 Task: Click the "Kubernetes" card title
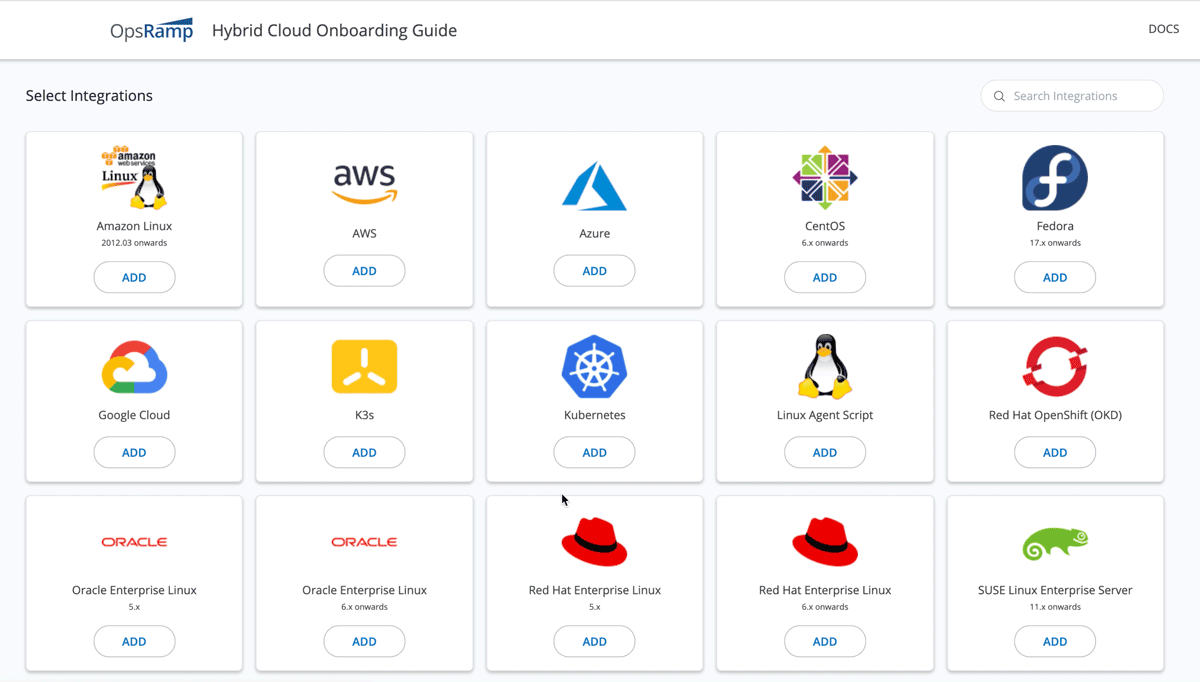pyautogui.click(x=594, y=415)
